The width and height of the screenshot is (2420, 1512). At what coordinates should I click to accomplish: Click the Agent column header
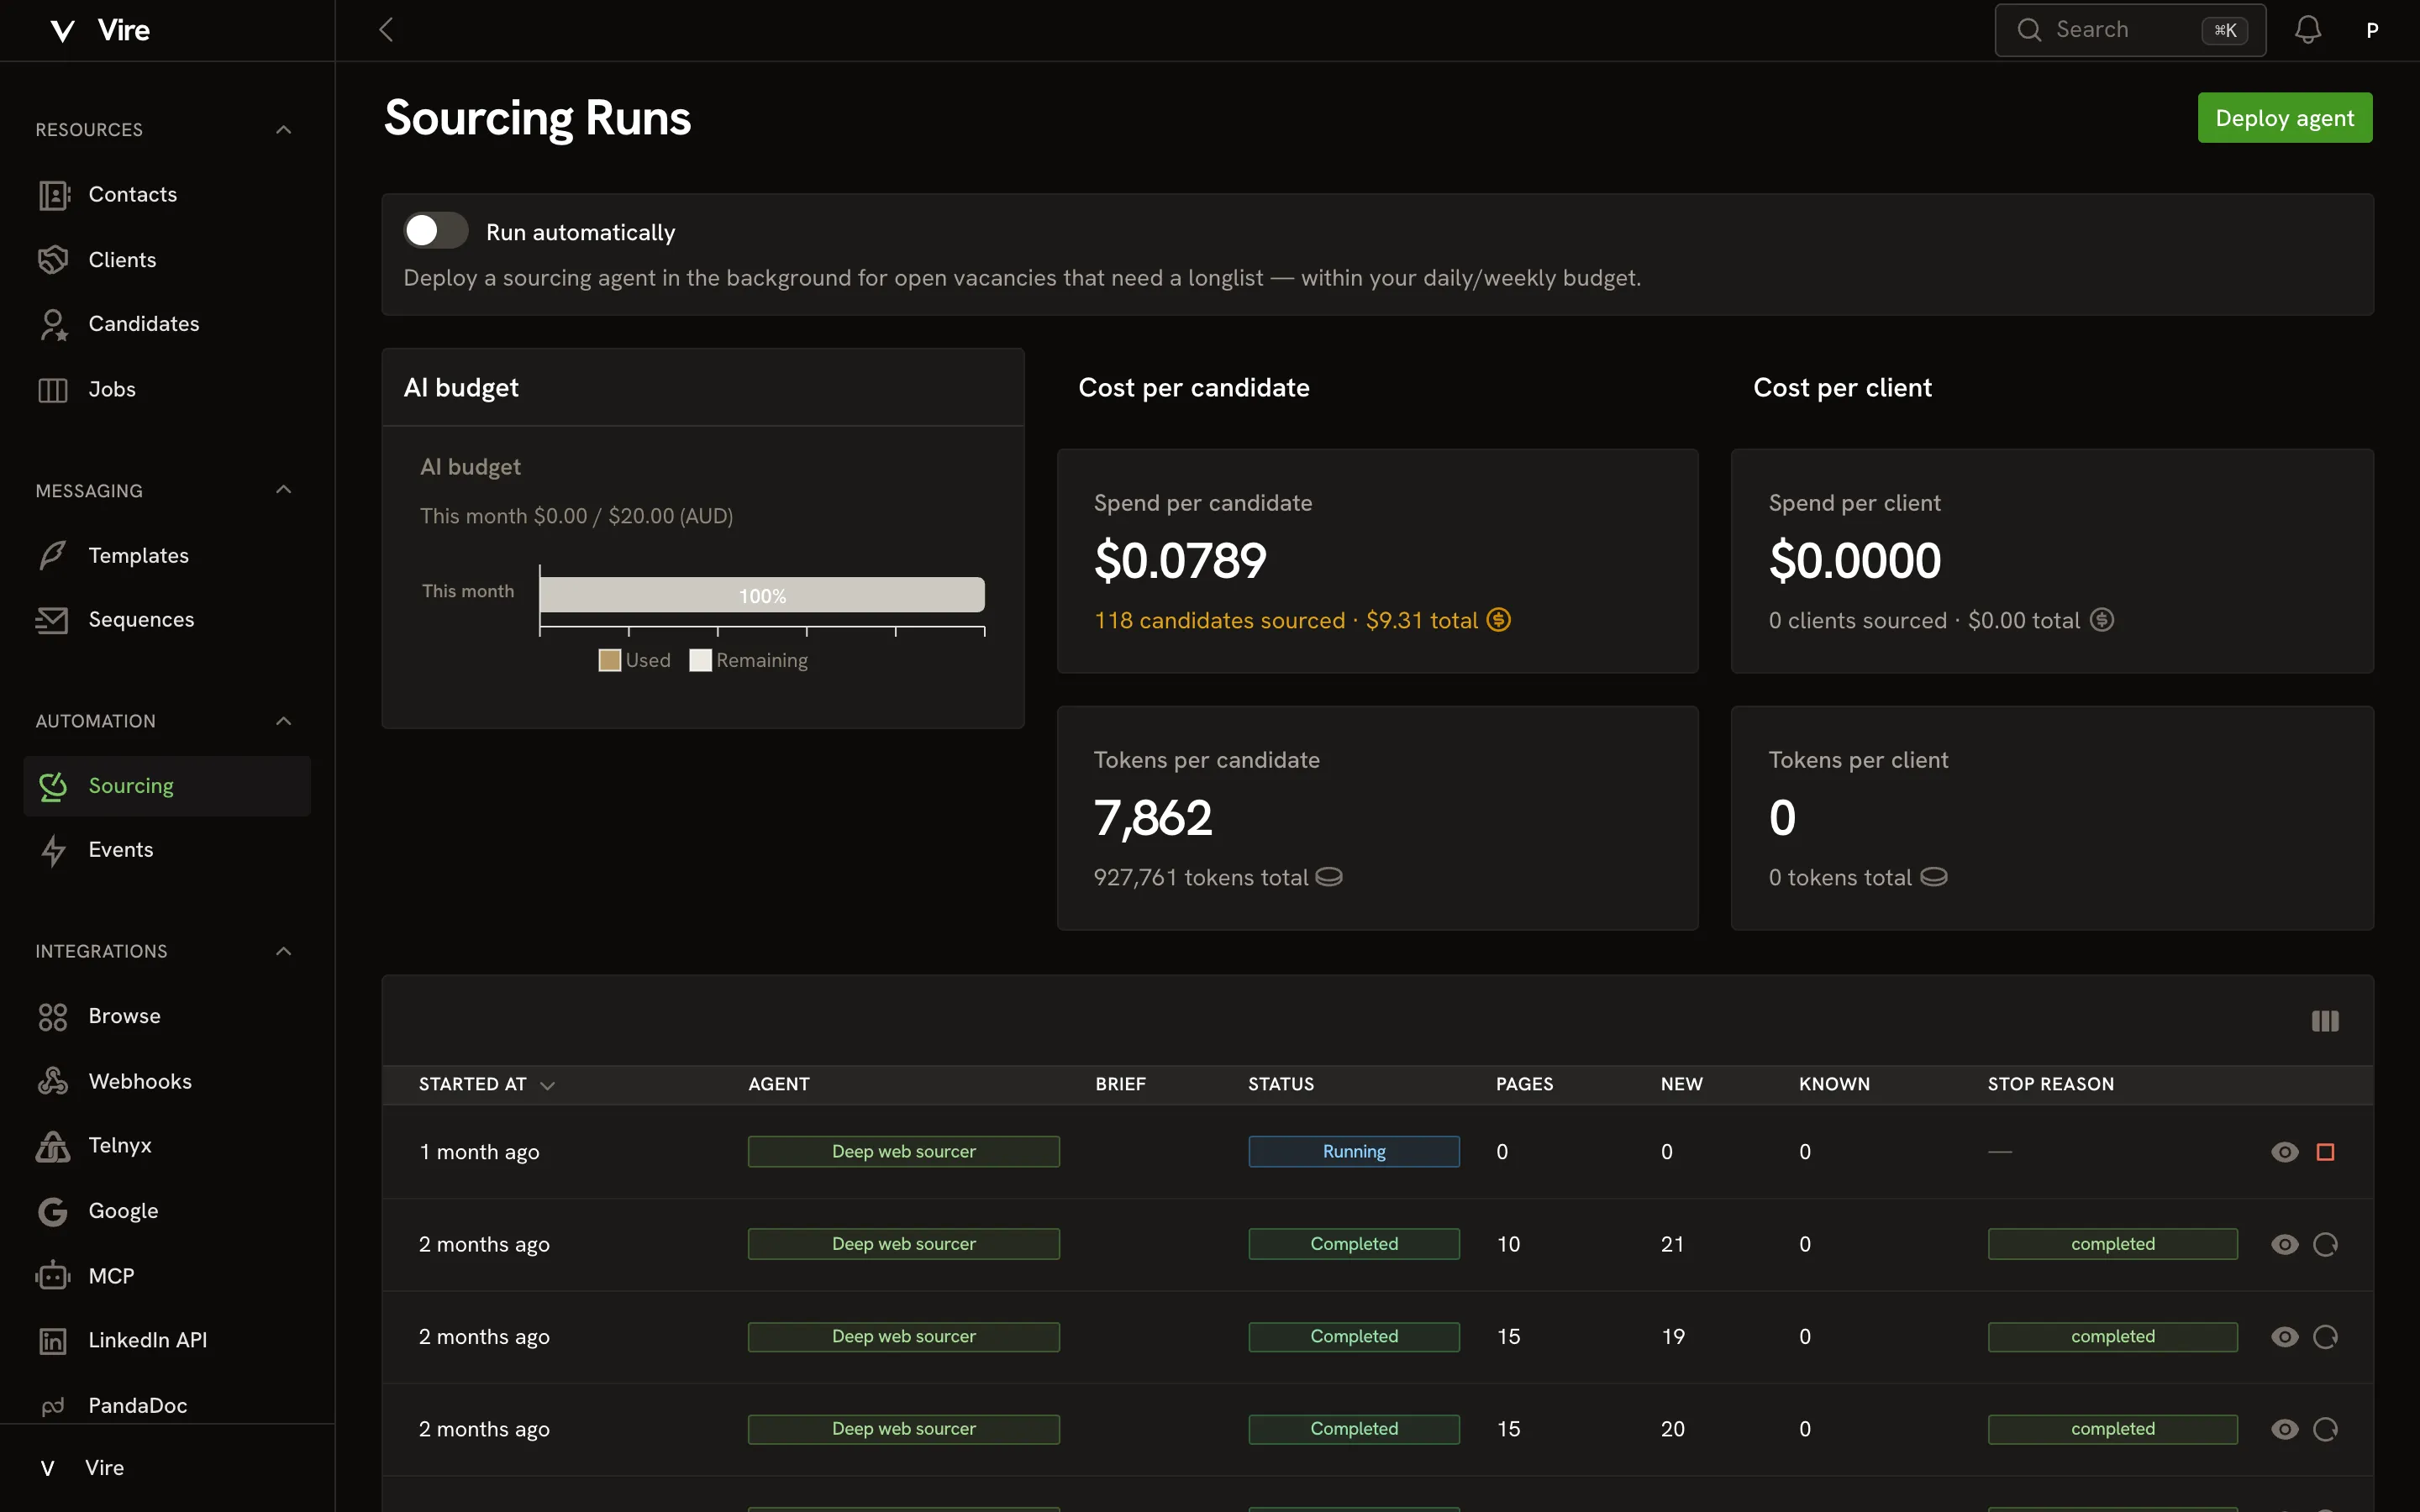[779, 1084]
